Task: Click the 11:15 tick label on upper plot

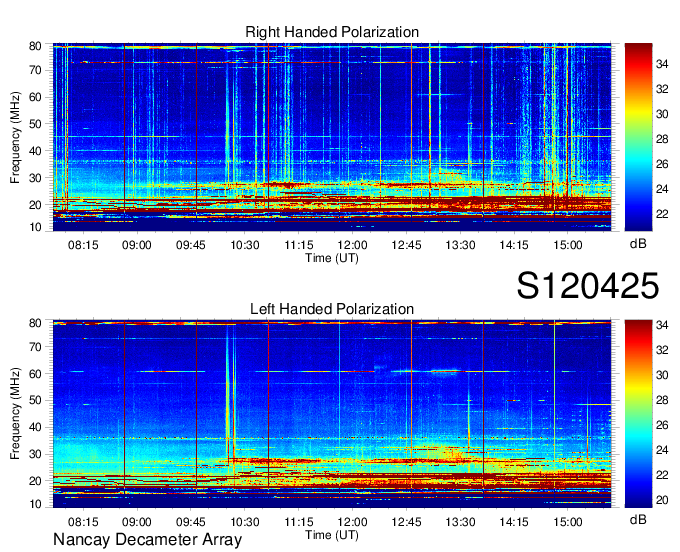Action: tap(299, 245)
